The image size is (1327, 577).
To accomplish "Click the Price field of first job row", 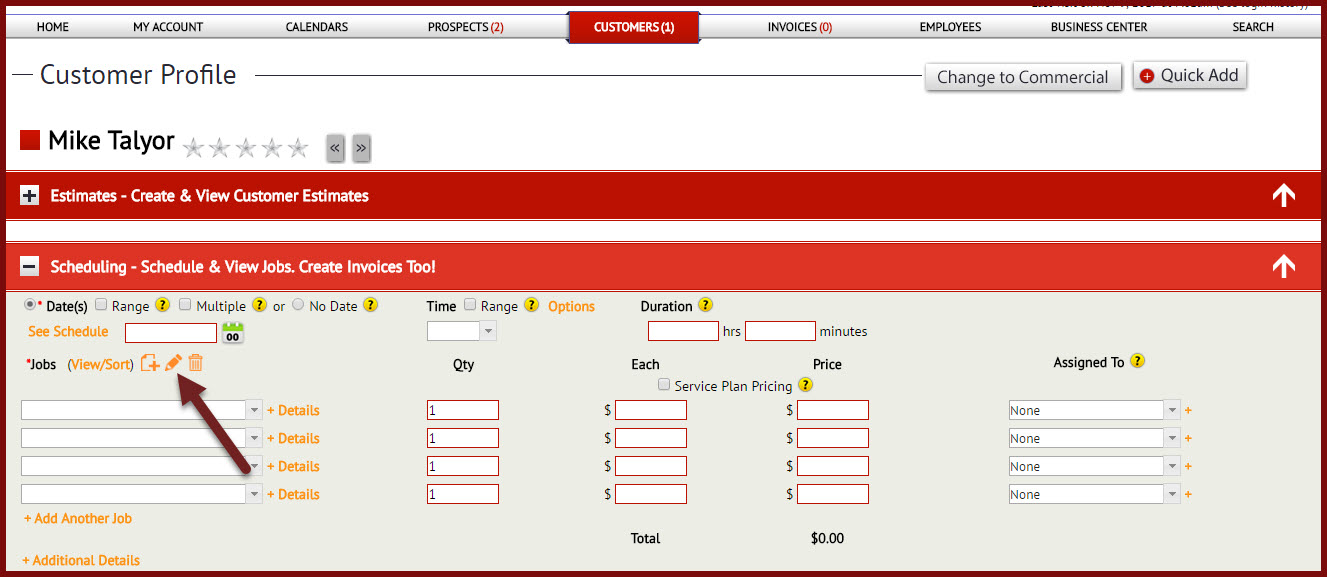I will (833, 410).
